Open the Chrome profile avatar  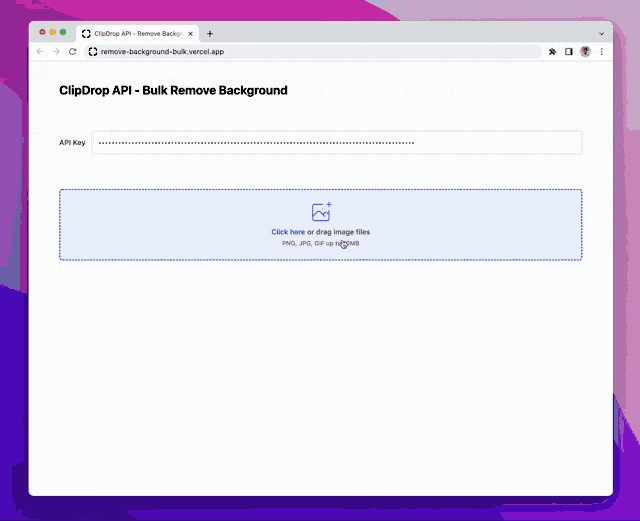point(585,52)
